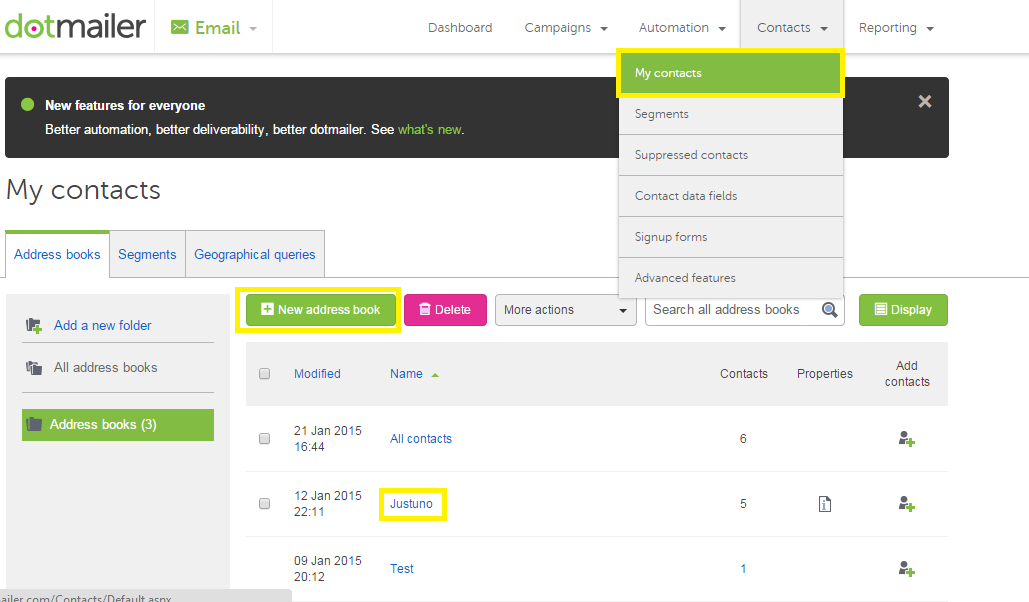Screen dimensions: 1029x602
Task: Click the All address books folder icon
Action: tap(33, 367)
